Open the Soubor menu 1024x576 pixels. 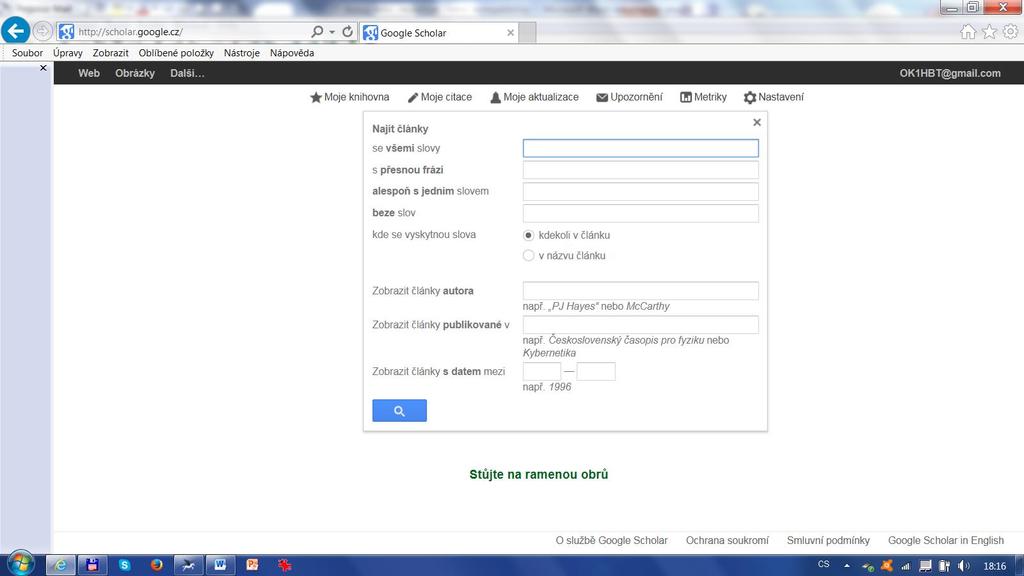[27, 53]
